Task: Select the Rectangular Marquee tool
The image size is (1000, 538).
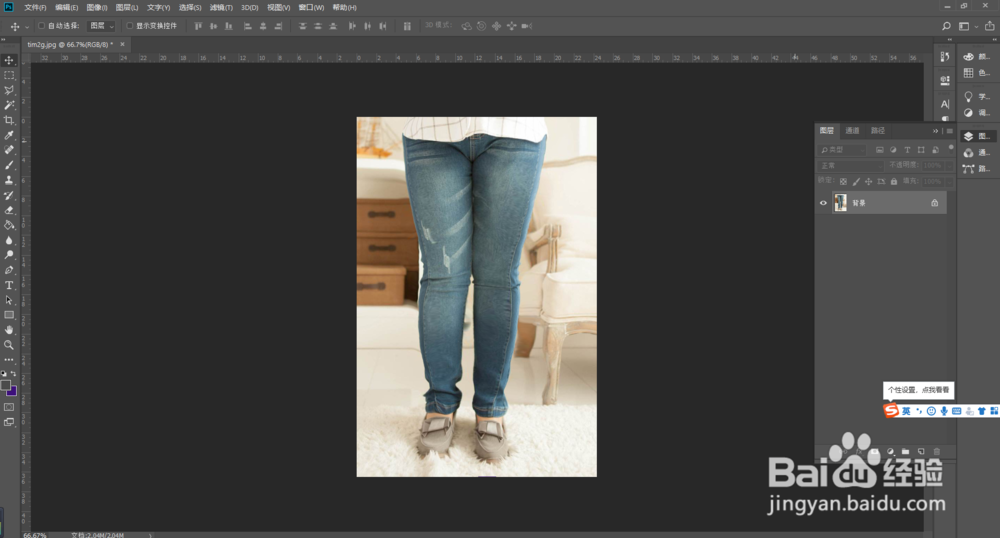Action: 9,75
